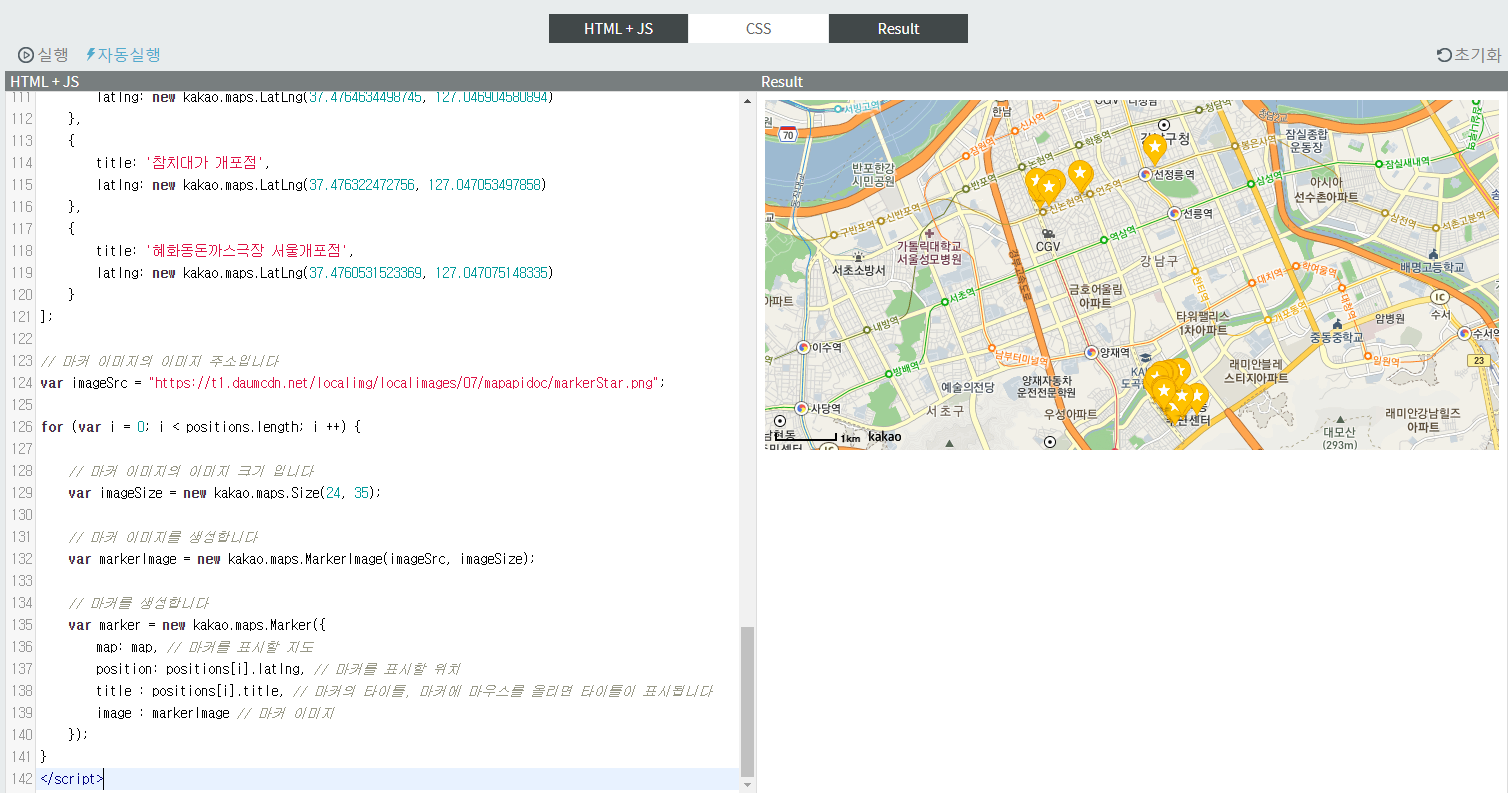Click the lower-right star marker near 양재역 cluster
This screenshot has height=793, width=1508.
tap(1196, 397)
